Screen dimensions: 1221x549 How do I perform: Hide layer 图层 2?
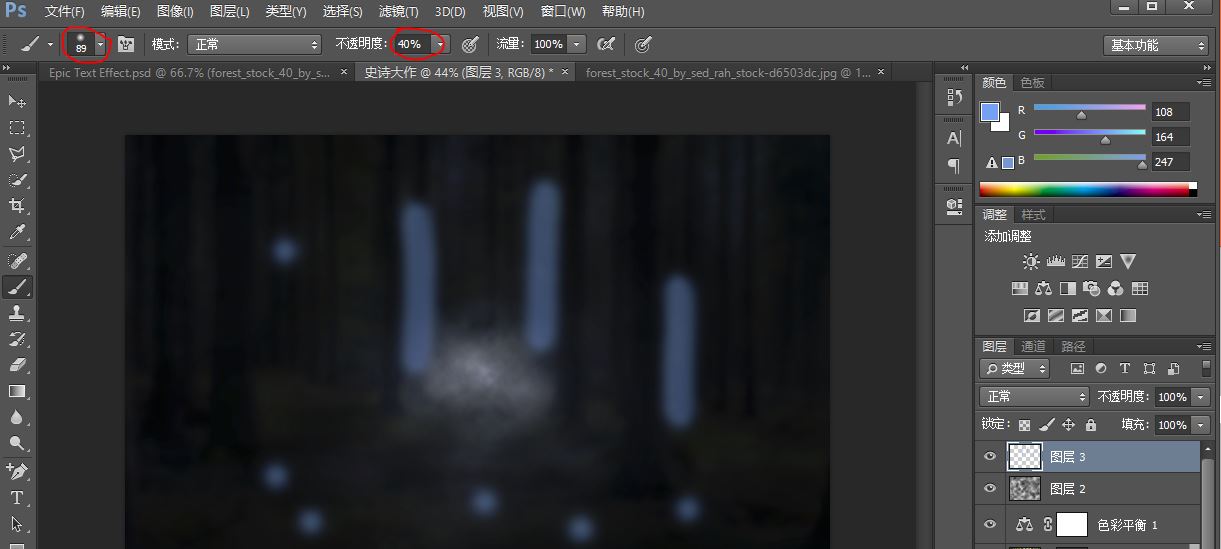point(990,489)
